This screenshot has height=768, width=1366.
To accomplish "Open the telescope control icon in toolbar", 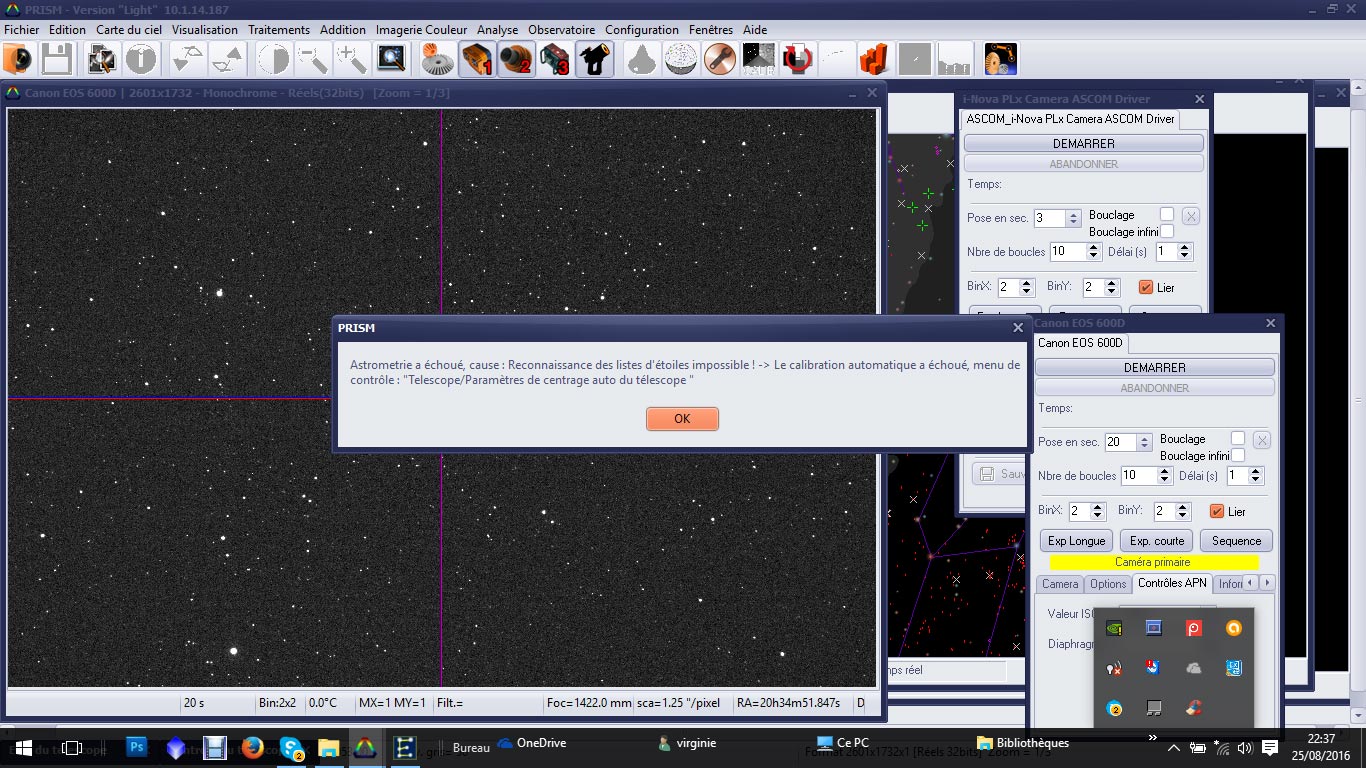I will (594, 60).
